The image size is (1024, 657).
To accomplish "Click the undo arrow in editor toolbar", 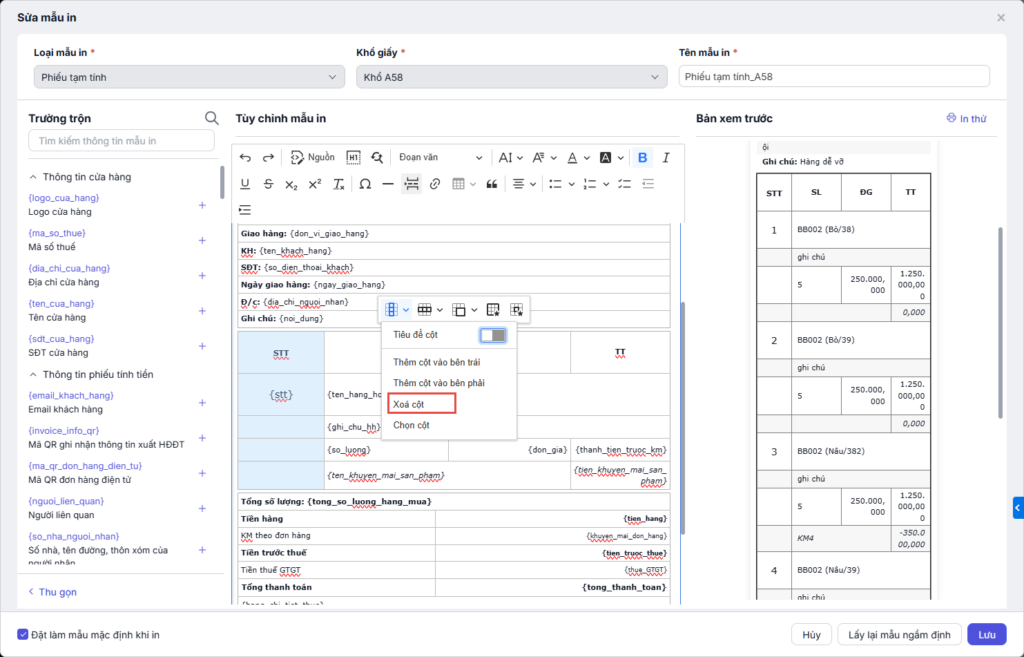I will (246, 158).
